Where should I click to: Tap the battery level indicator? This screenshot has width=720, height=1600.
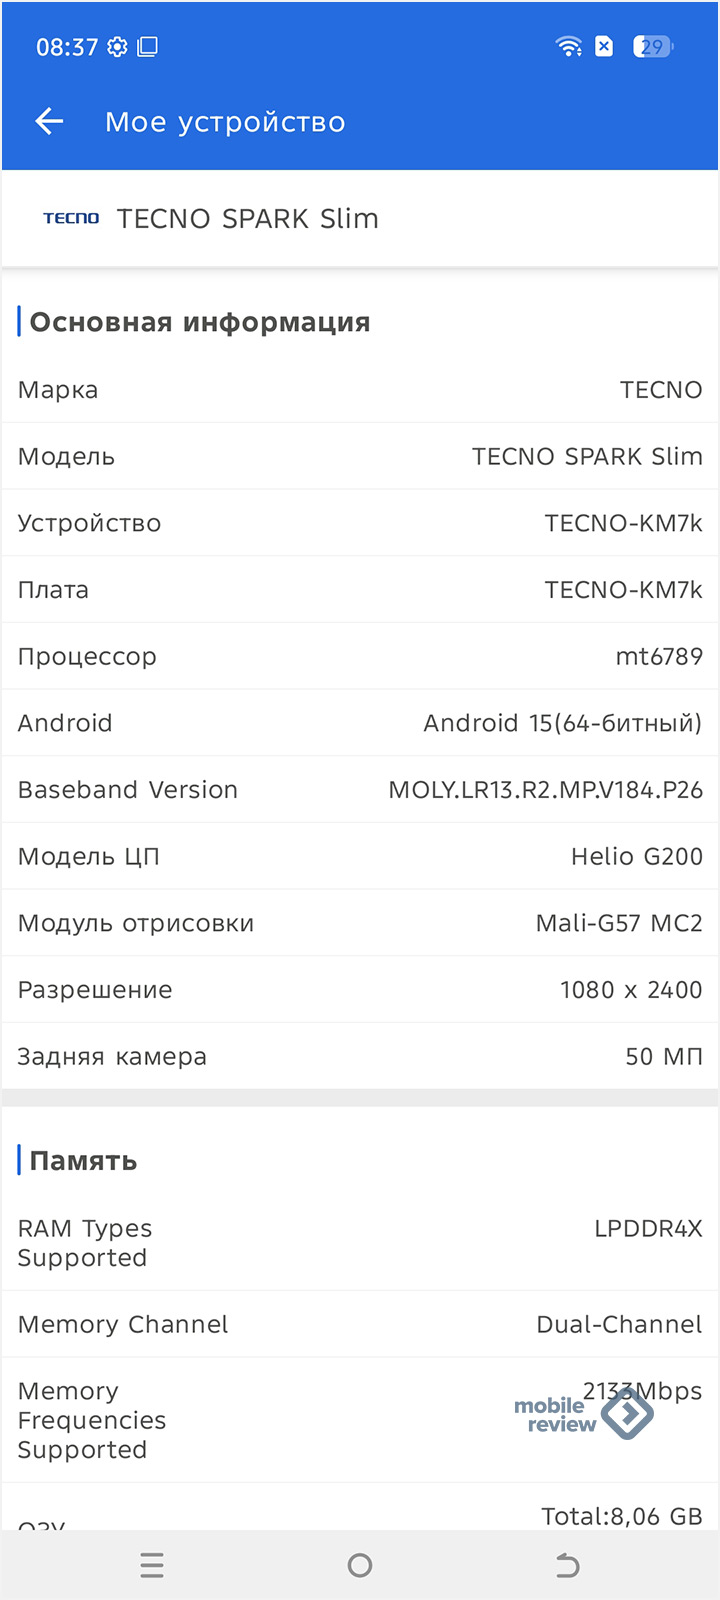click(652, 47)
